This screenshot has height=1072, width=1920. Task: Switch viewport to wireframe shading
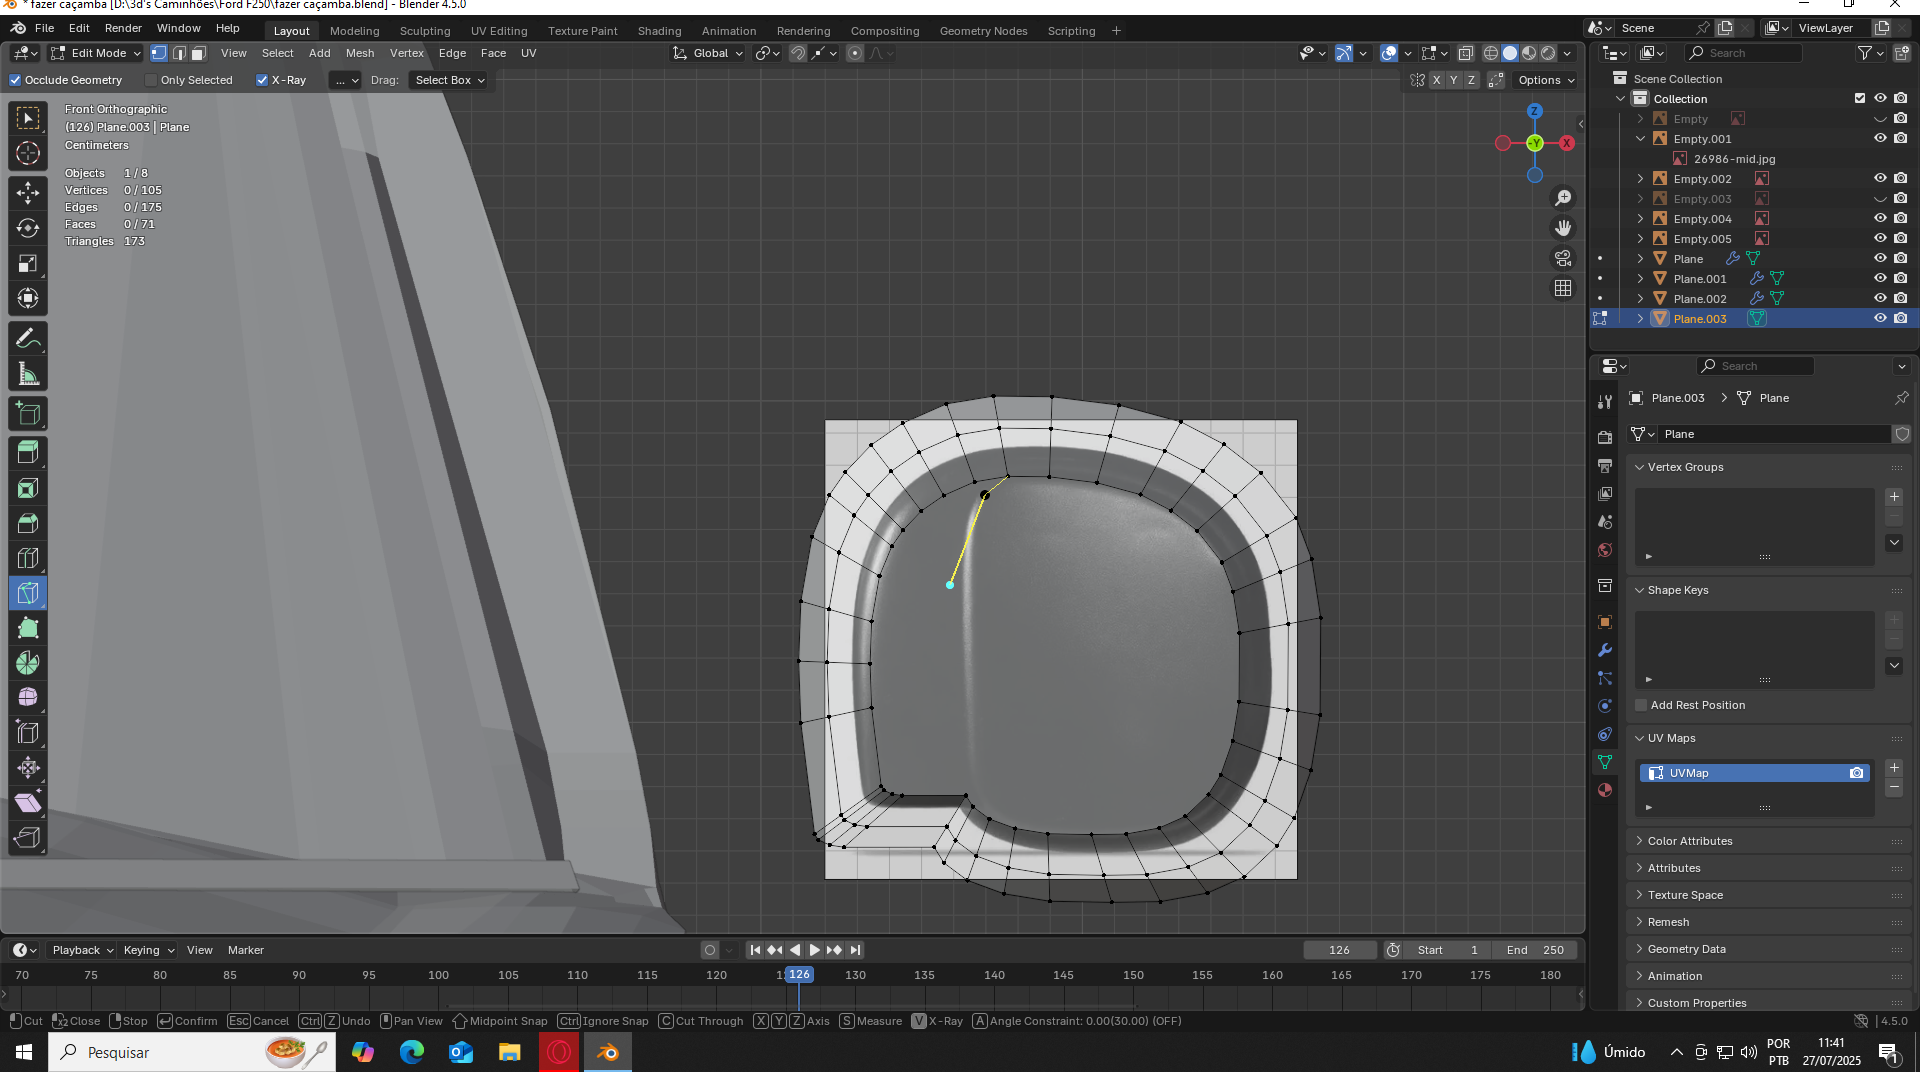coord(1491,53)
